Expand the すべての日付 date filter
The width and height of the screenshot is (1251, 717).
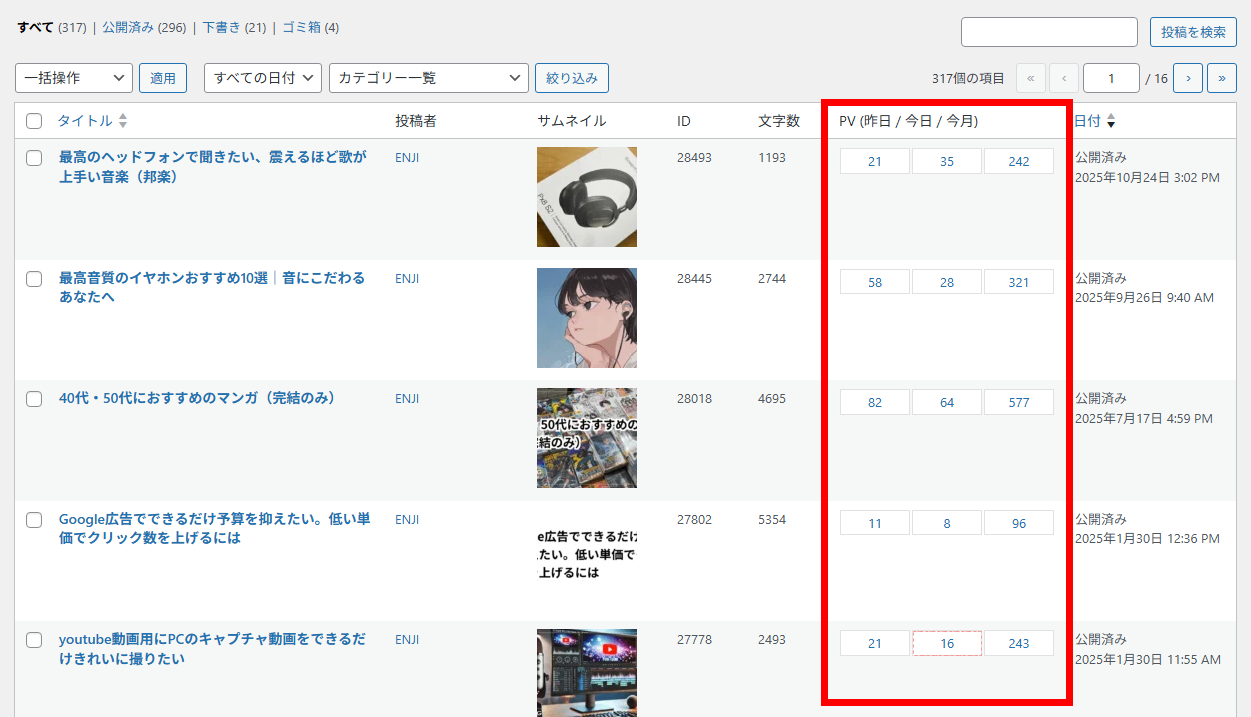point(263,78)
